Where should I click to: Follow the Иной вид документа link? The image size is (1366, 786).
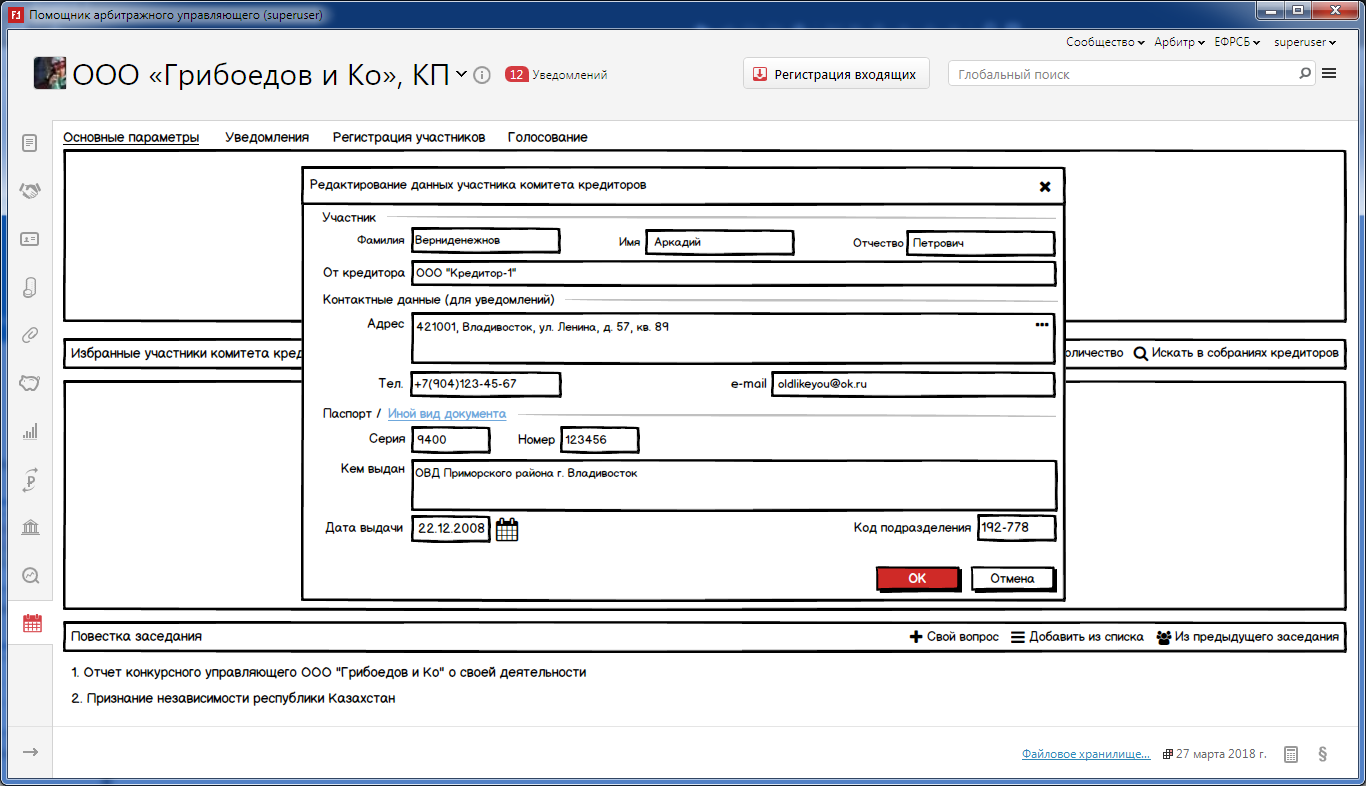pos(446,414)
